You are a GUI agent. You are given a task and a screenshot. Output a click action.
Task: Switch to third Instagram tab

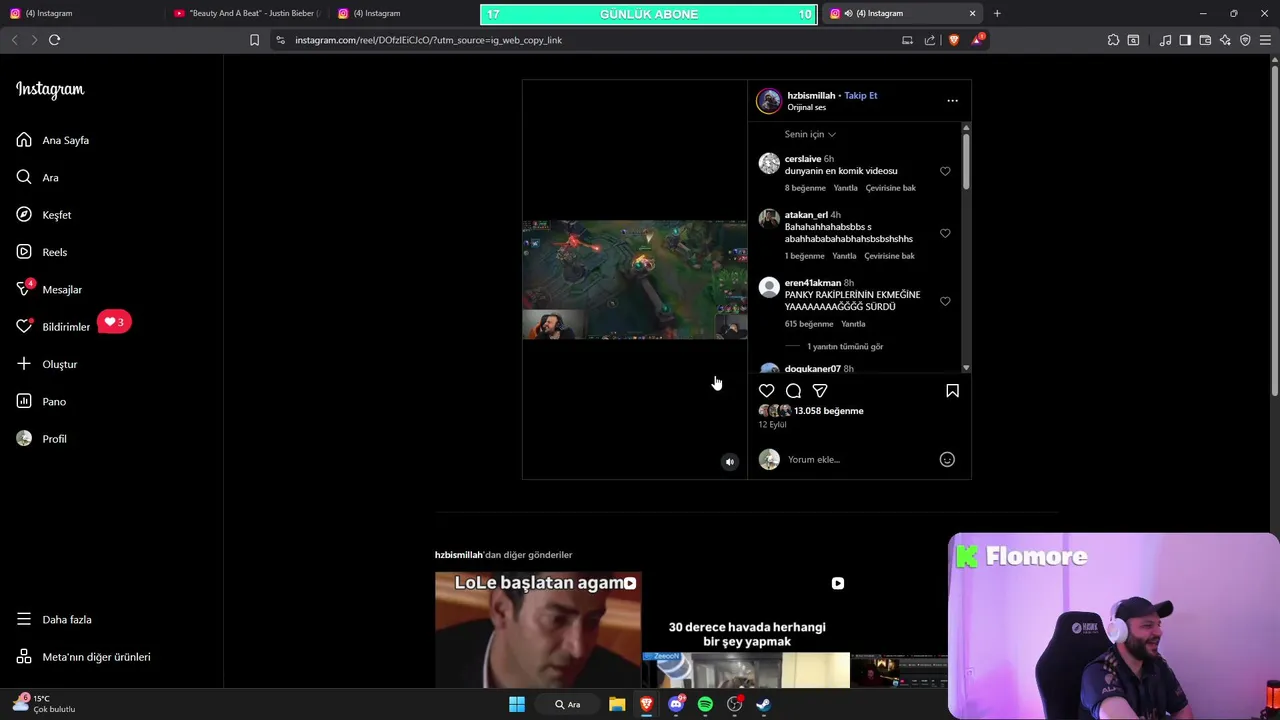[405, 13]
